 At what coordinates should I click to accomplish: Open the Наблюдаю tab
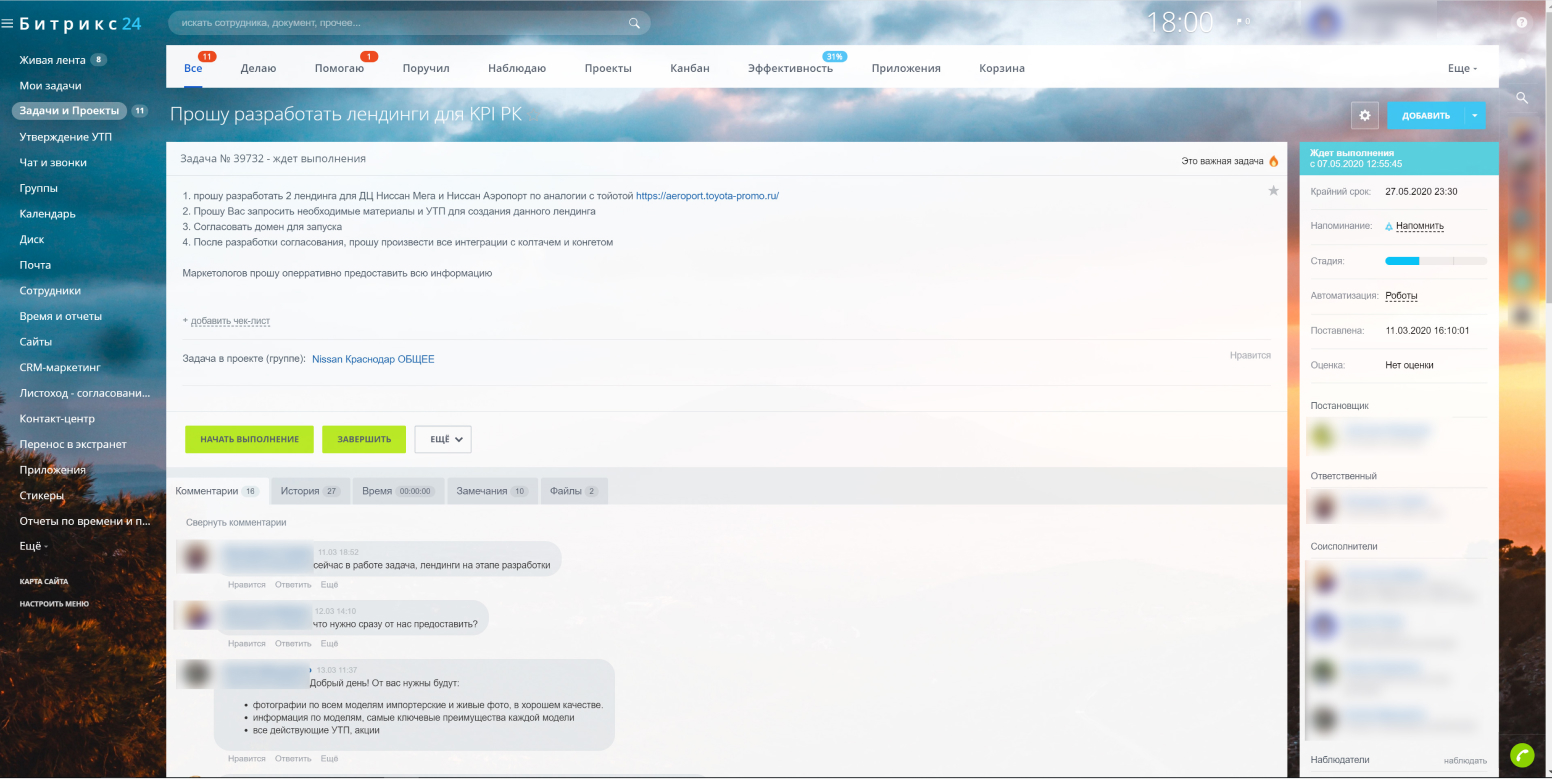(x=517, y=68)
